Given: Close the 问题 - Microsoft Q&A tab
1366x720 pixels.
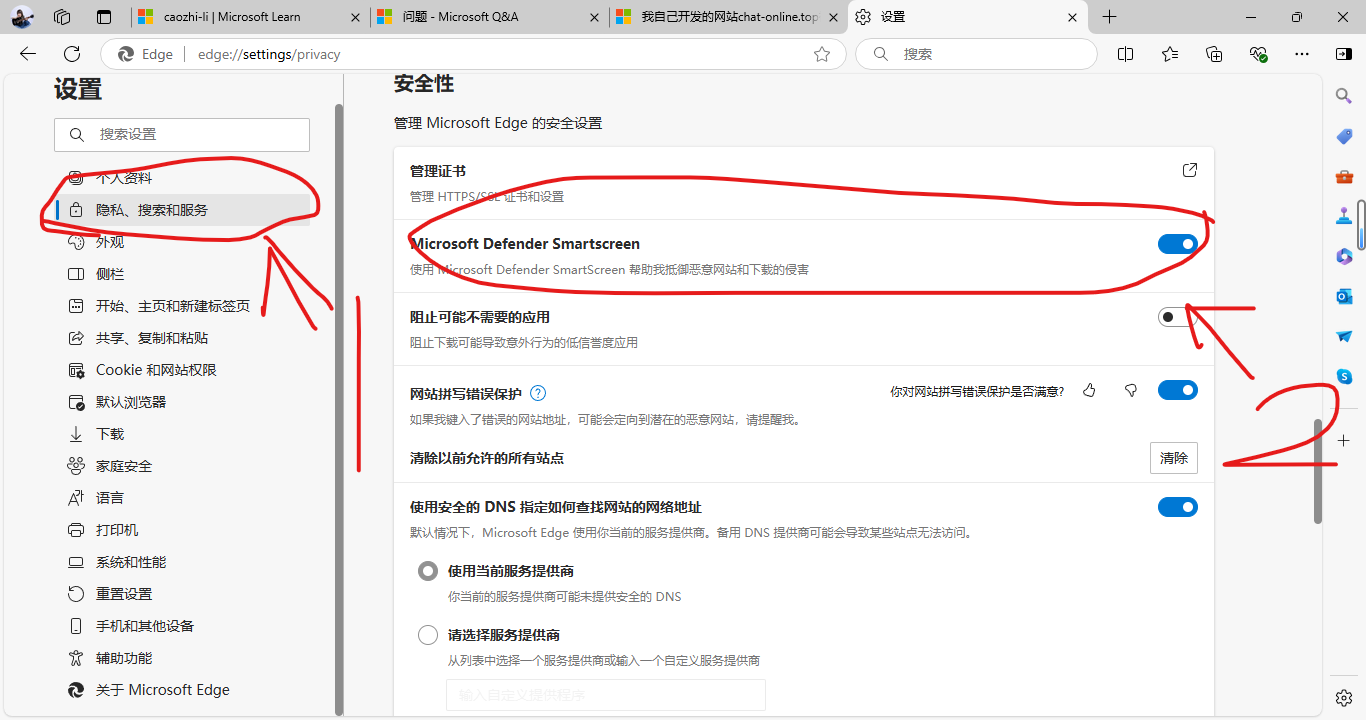Looking at the screenshot, I should tap(594, 17).
